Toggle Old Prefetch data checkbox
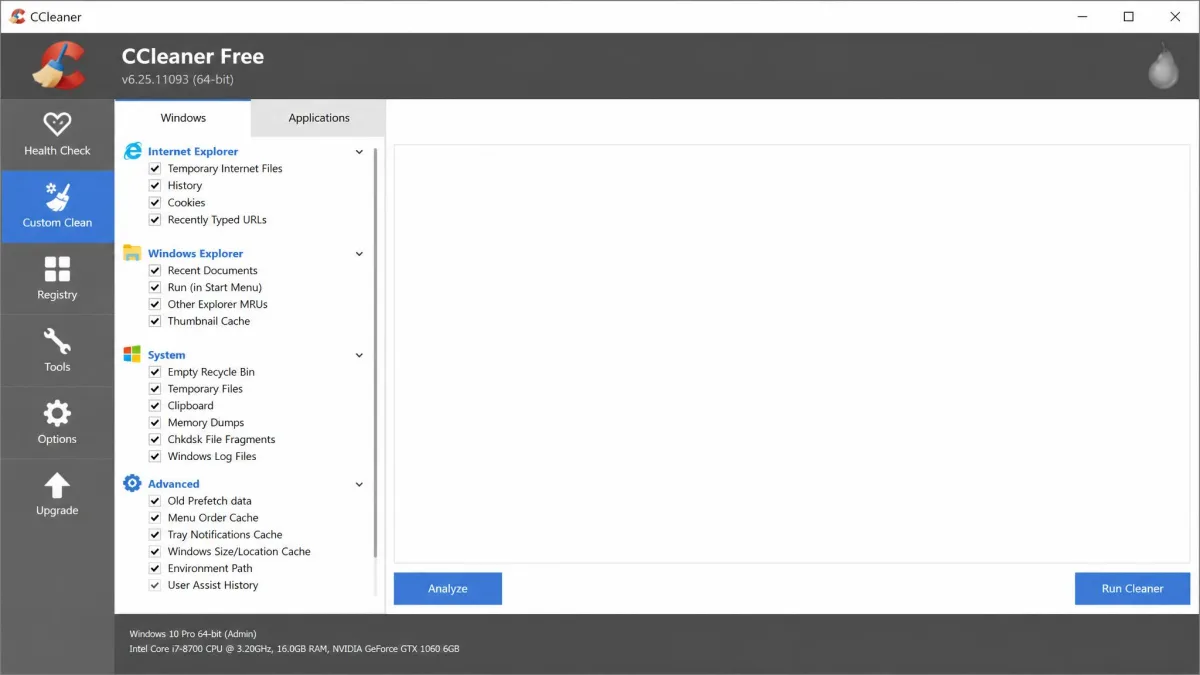This screenshot has width=1200, height=675. click(155, 501)
